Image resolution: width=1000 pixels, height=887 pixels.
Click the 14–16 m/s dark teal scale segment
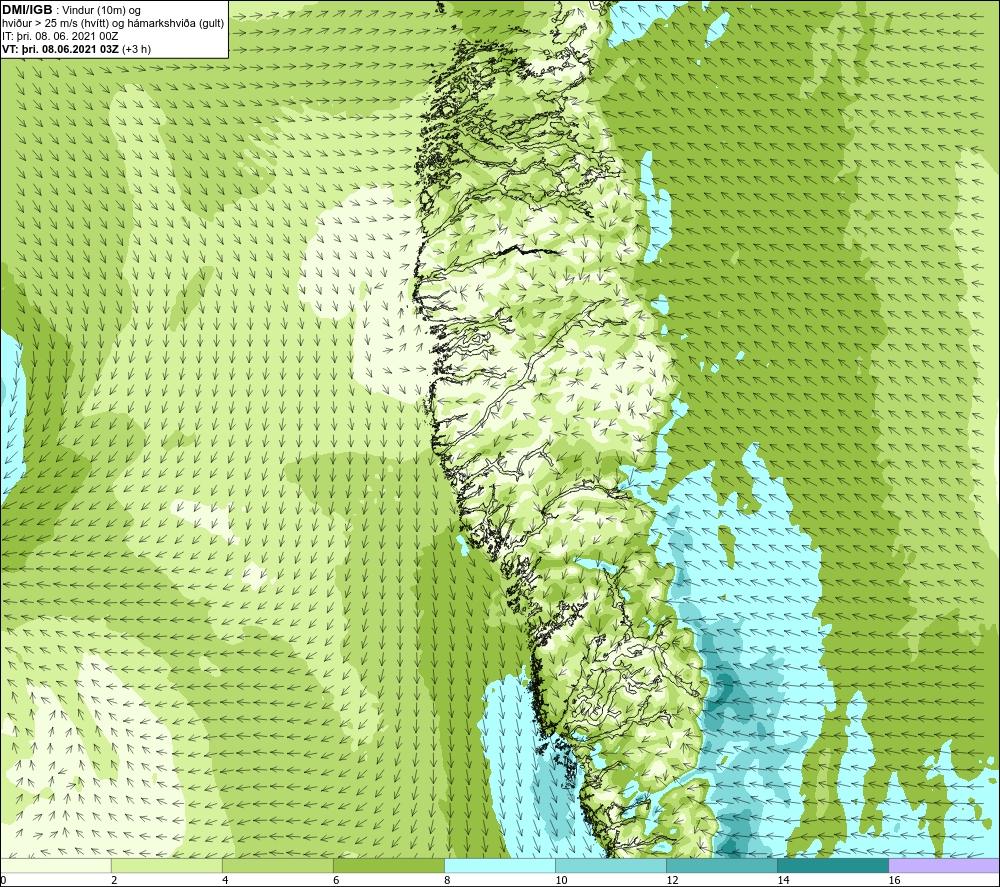832,865
